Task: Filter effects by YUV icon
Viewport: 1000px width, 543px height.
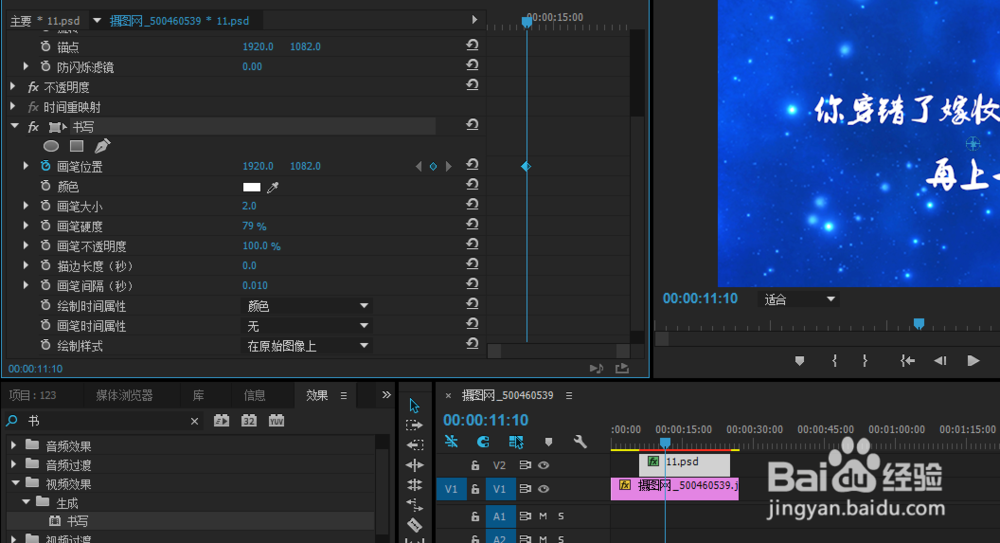Action: (x=276, y=420)
